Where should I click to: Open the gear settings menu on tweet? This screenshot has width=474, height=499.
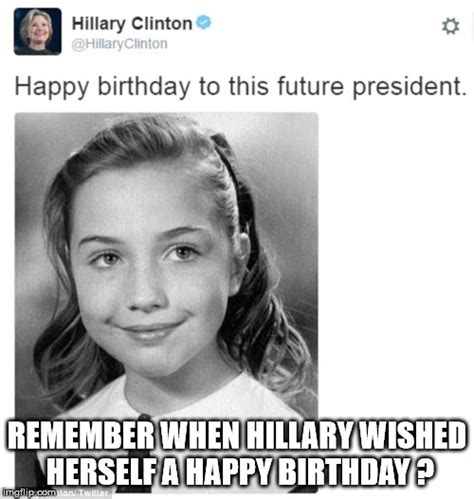(450, 26)
